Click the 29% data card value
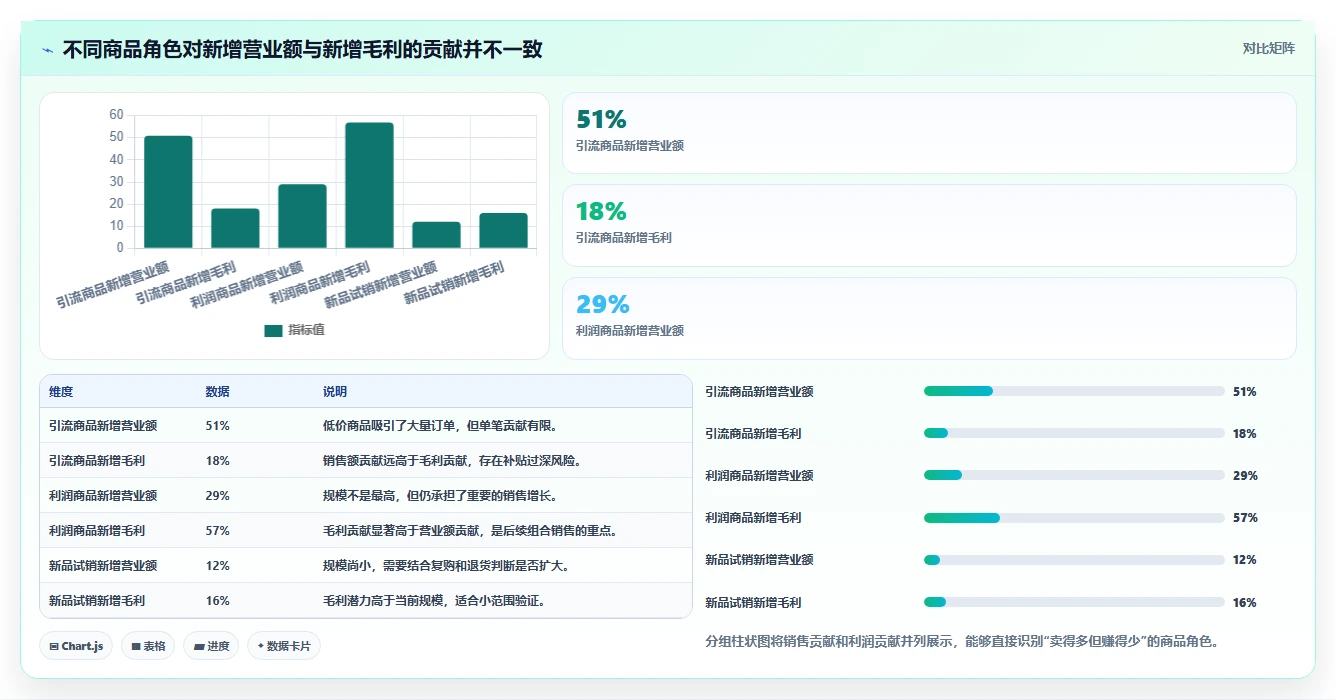Viewport: 1336px width, 700px height. (603, 304)
